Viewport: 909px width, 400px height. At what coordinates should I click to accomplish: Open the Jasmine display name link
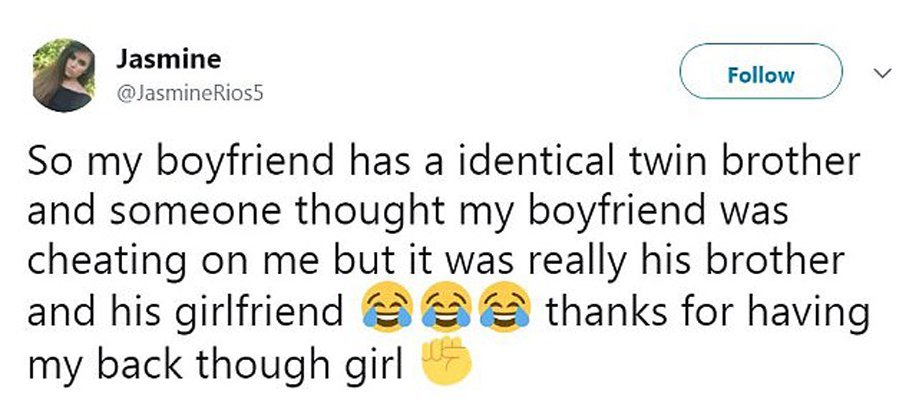pos(157,60)
